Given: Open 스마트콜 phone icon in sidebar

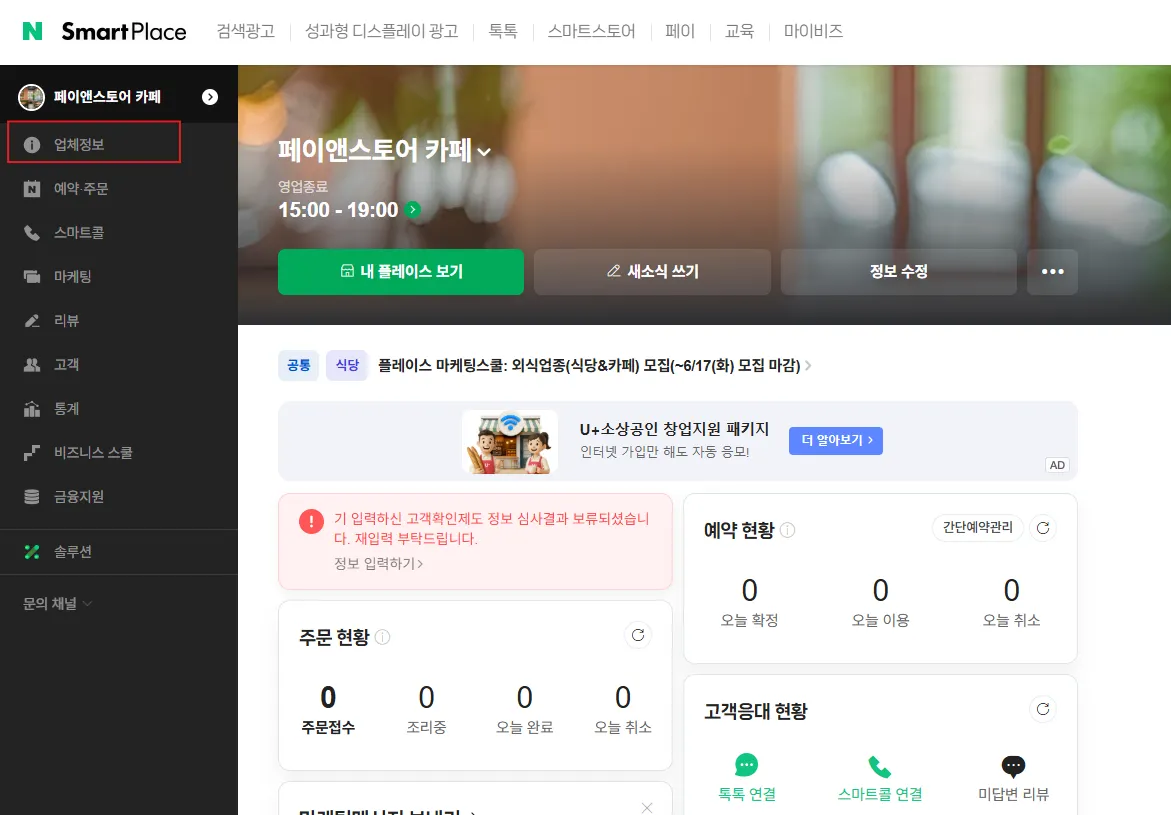Looking at the screenshot, I should click(31, 233).
